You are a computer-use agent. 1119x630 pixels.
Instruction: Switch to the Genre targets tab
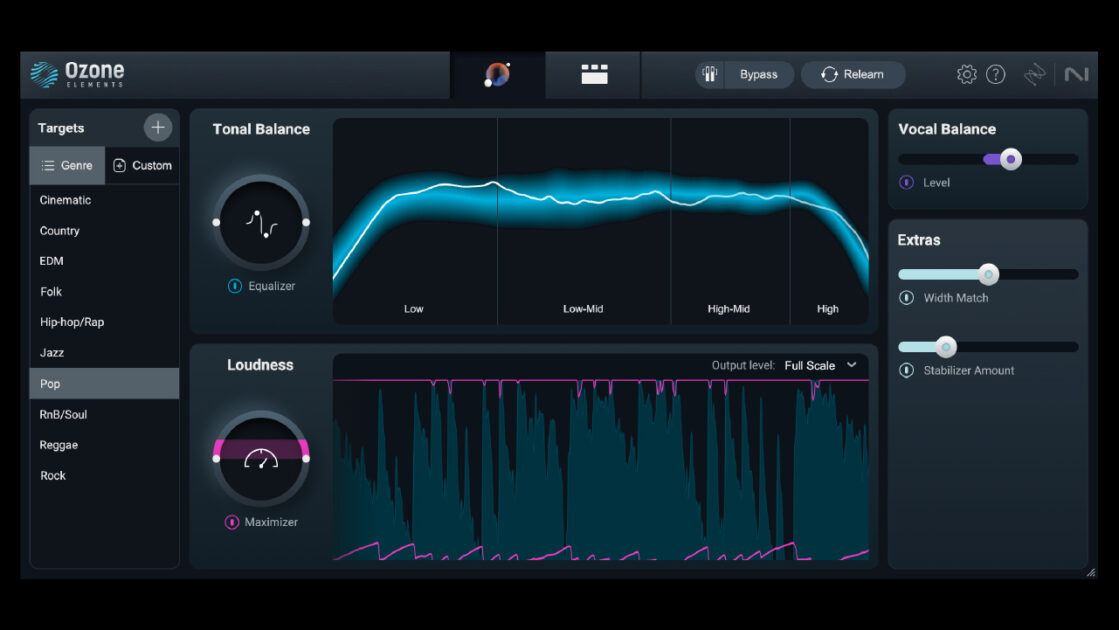pyautogui.click(x=67, y=166)
